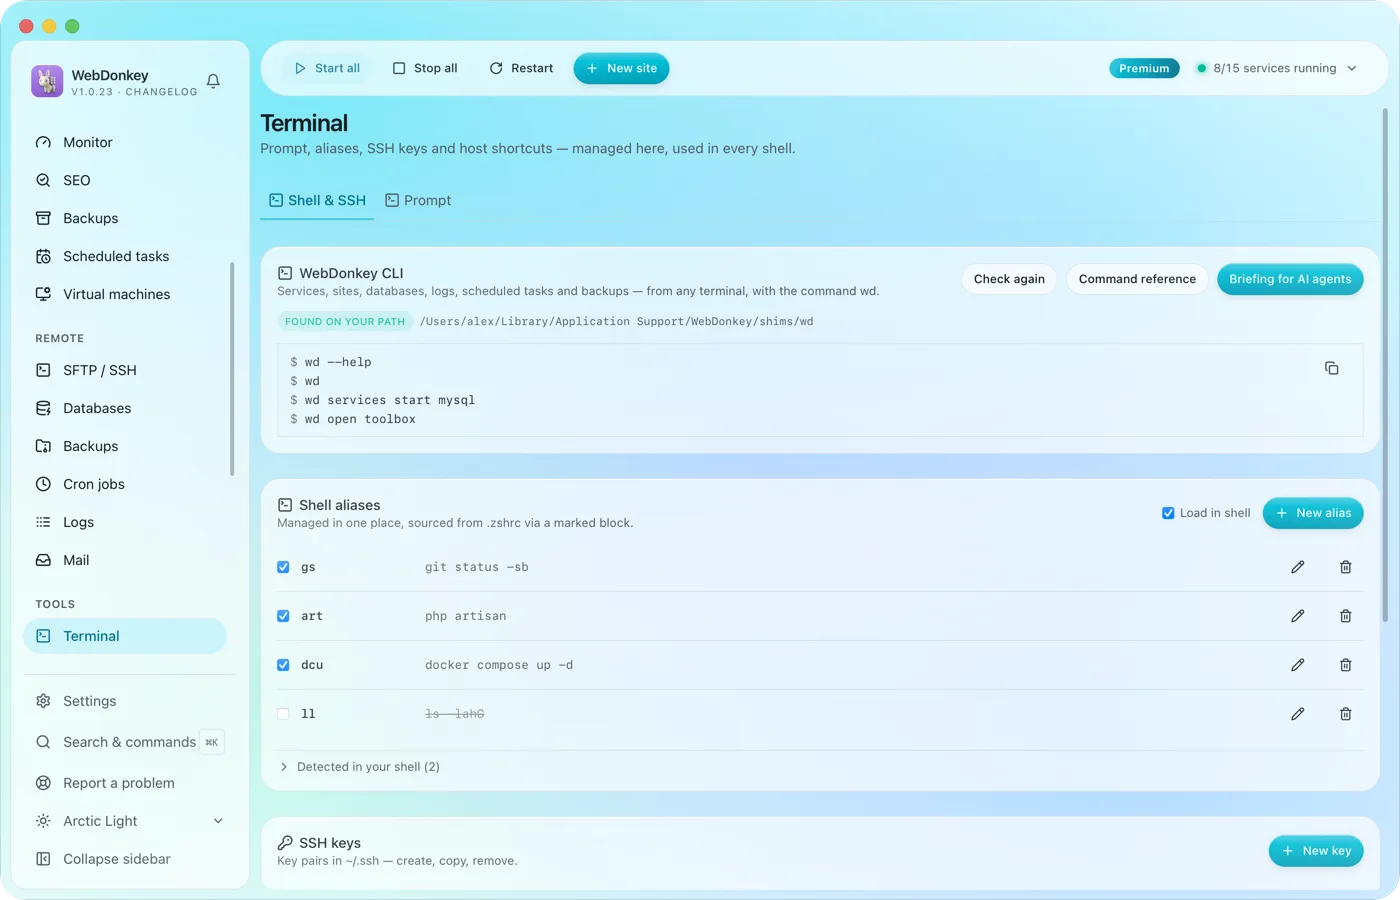This screenshot has width=1400, height=900.
Task: Go to SEO section
Action: click(x=125, y=180)
